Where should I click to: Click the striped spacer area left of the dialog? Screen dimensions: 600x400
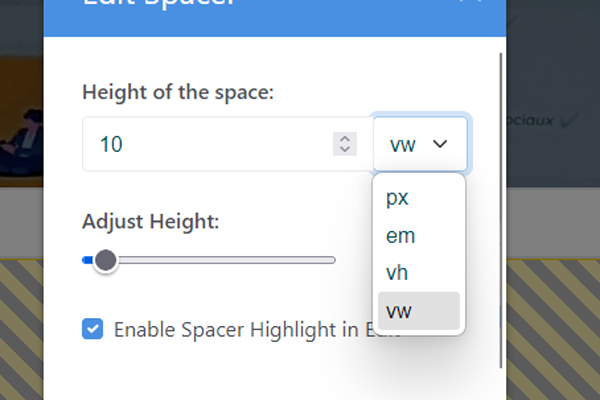21,330
